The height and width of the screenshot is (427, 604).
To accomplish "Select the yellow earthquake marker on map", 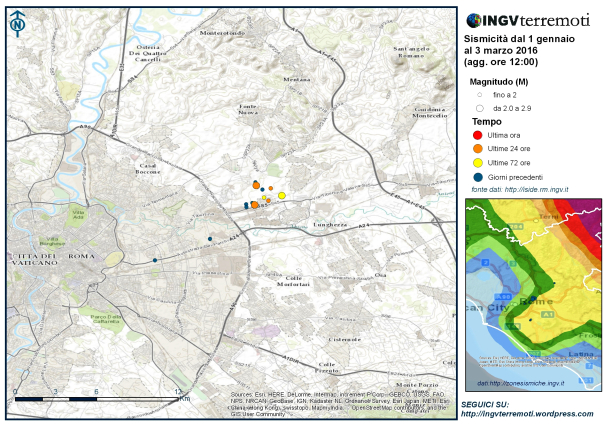I will point(282,196).
